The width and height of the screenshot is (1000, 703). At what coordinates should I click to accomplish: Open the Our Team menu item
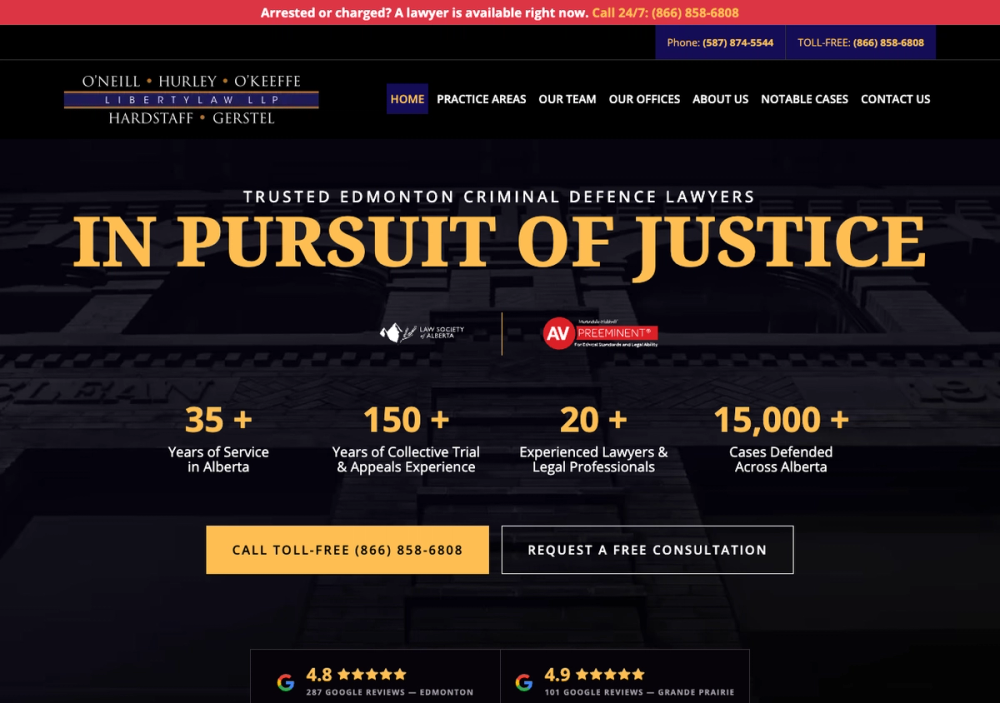pyautogui.click(x=567, y=99)
